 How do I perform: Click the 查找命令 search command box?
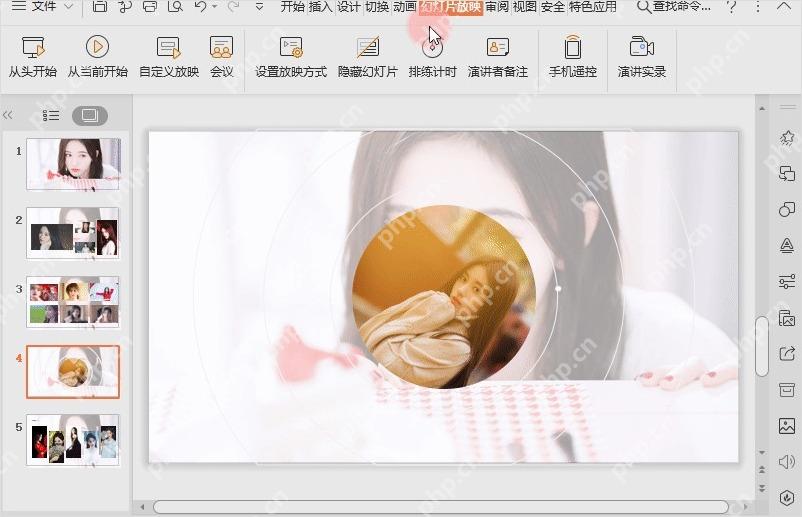click(x=674, y=7)
